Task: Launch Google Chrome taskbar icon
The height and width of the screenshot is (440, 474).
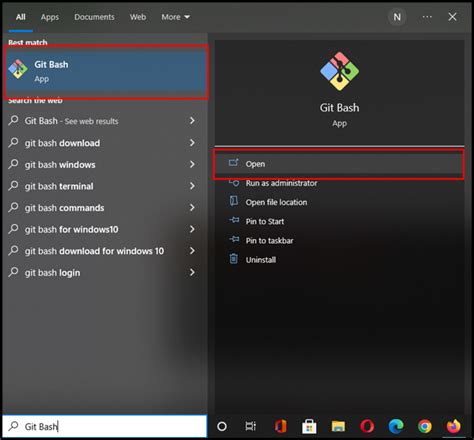Action: 425,426
